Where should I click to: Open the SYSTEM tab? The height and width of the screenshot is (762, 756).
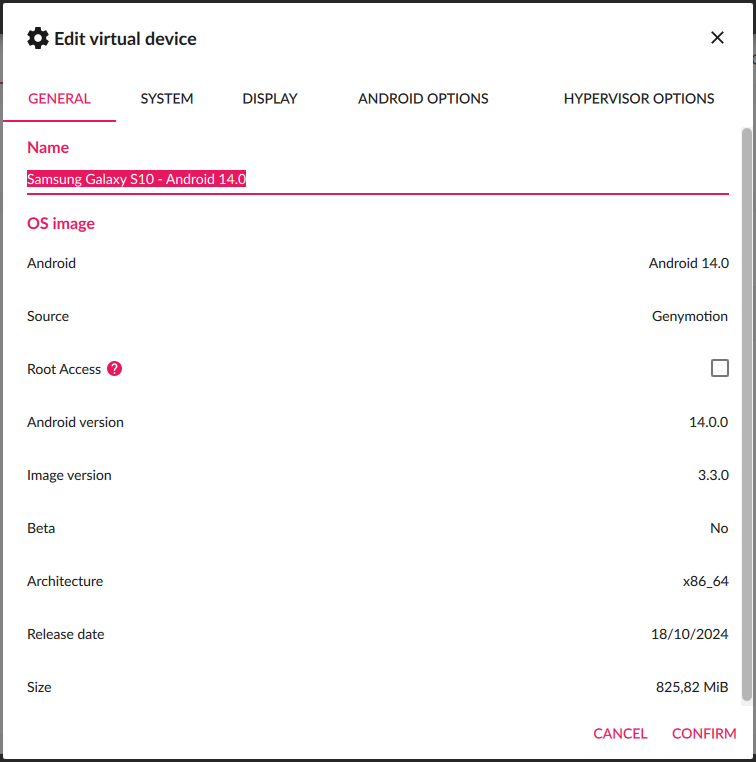(x=167, y=99)
